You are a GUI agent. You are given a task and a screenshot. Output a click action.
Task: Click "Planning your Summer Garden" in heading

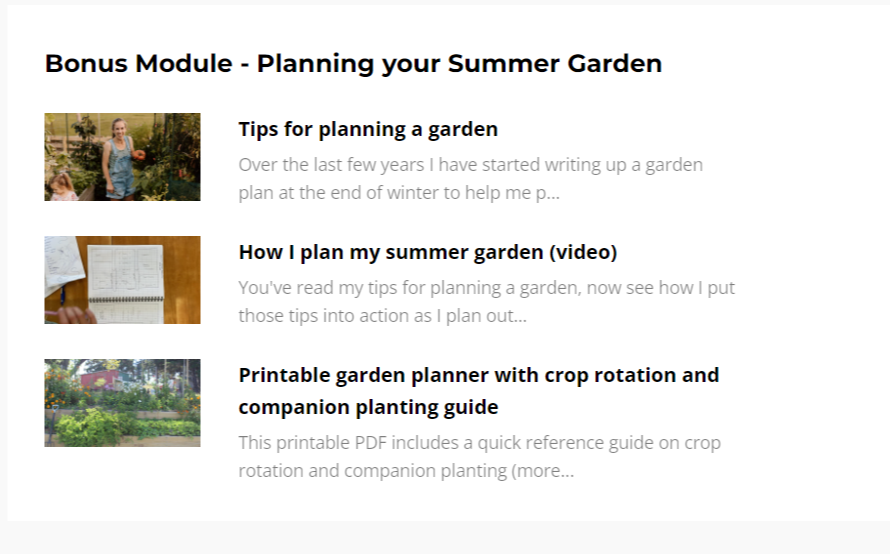click(x=459, y=64)
